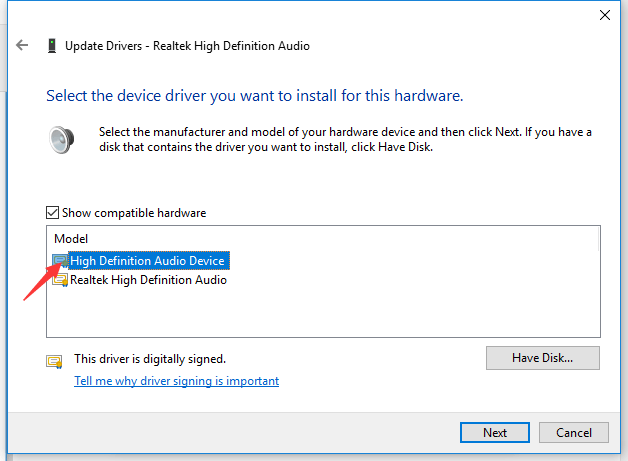
Task: Open the Have Disk... dialog
Action: (x=542, y=357)
